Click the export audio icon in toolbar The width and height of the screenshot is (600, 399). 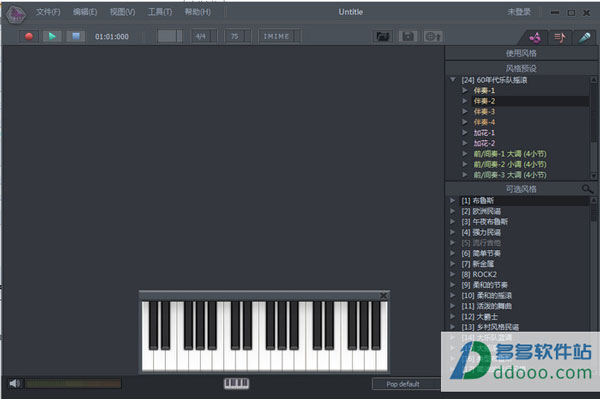[433, 36]
